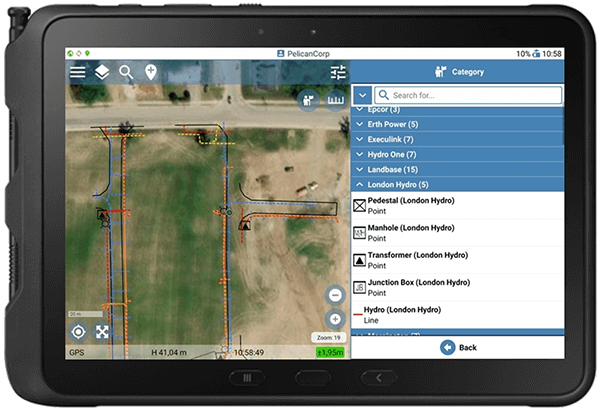Open the hamburger main menu
This screenshot has width=600, height=411.
click(x=77, y=72)
